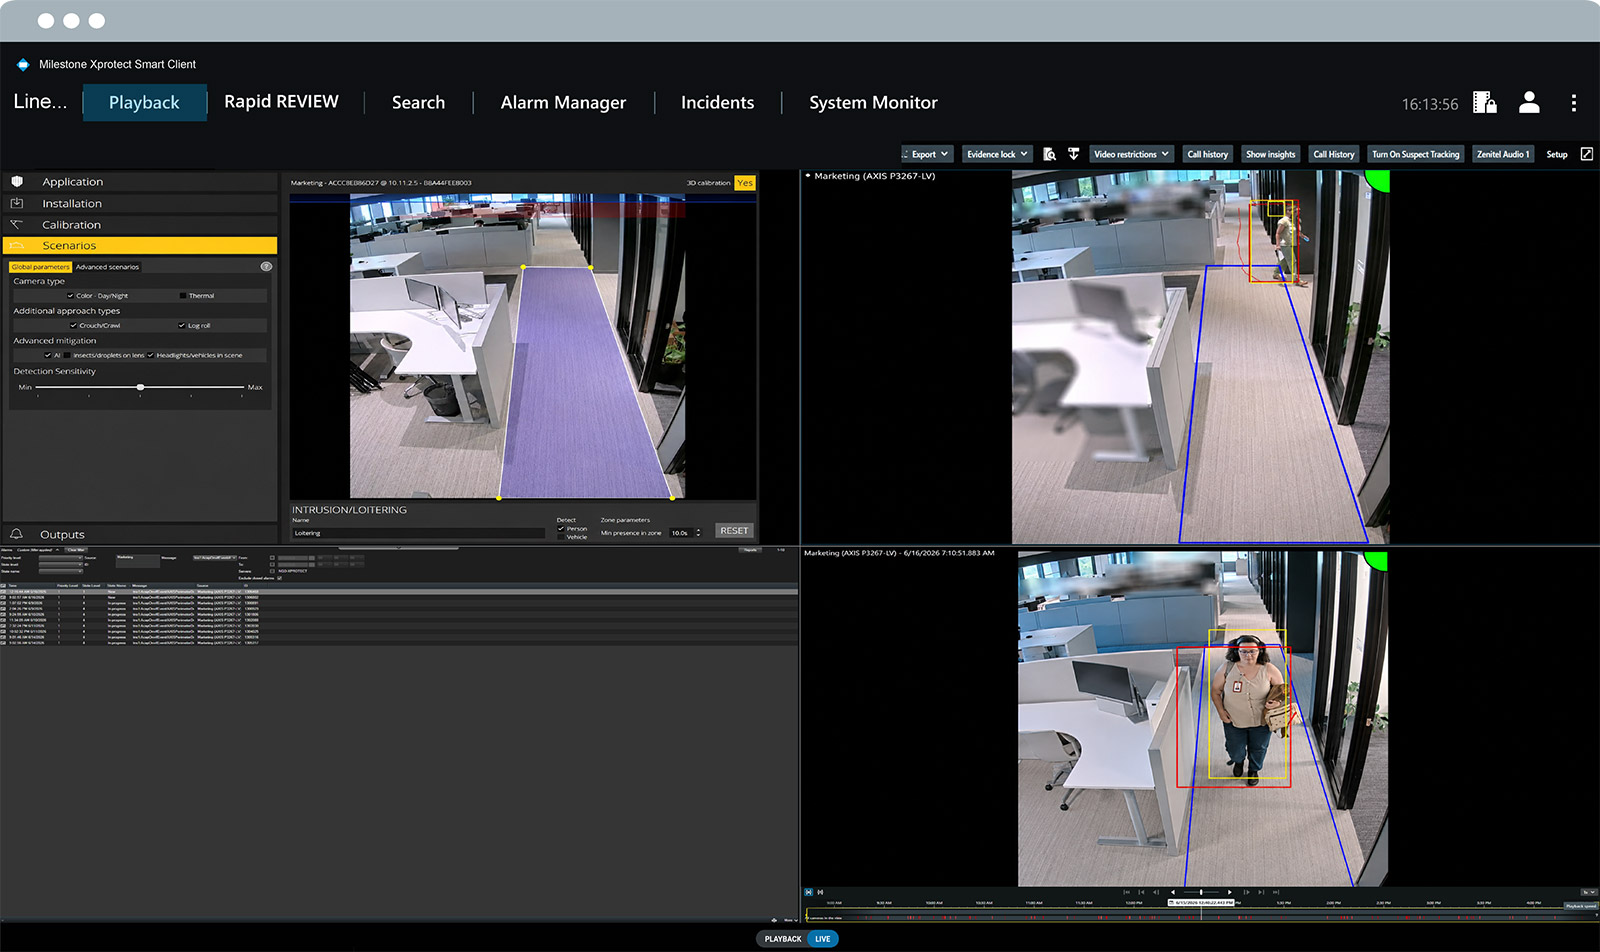The image size is (1600, 952).
Task: Toggle the Crouch/Crawl approach checkbox
Action: click(x=74, y=325)
